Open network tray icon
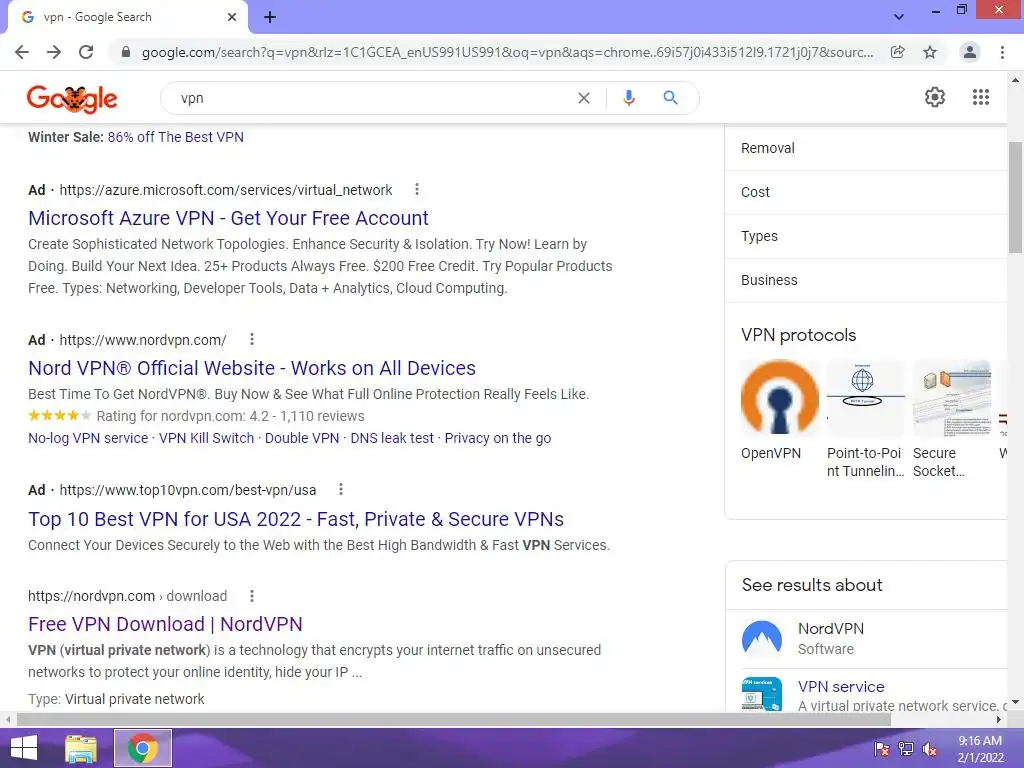Screen dimensions: 1024x768 (906, 749)
